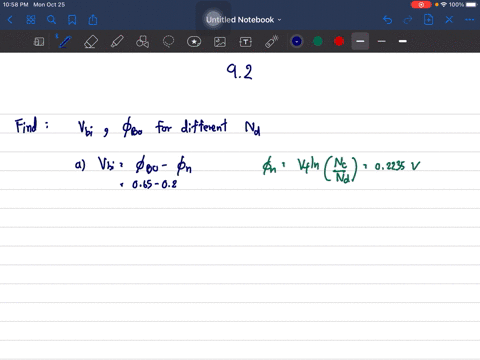This screenshot has width=480, height=360.
Task: Select the Text box tool
Action: [246, 42]
